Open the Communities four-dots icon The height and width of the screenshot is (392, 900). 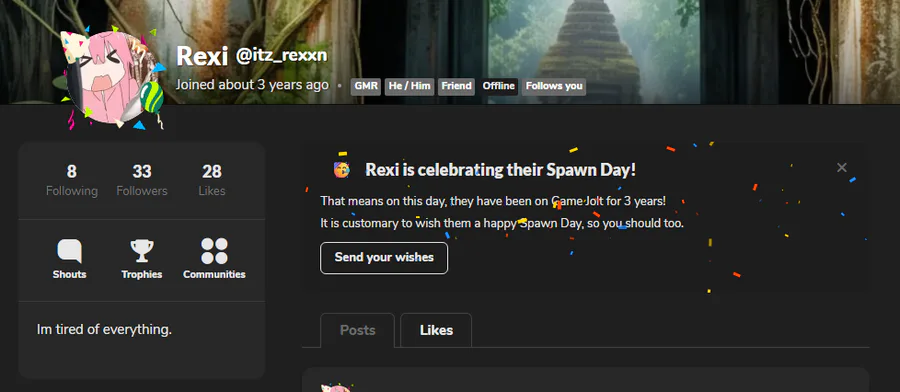click(x=214, y=251)
